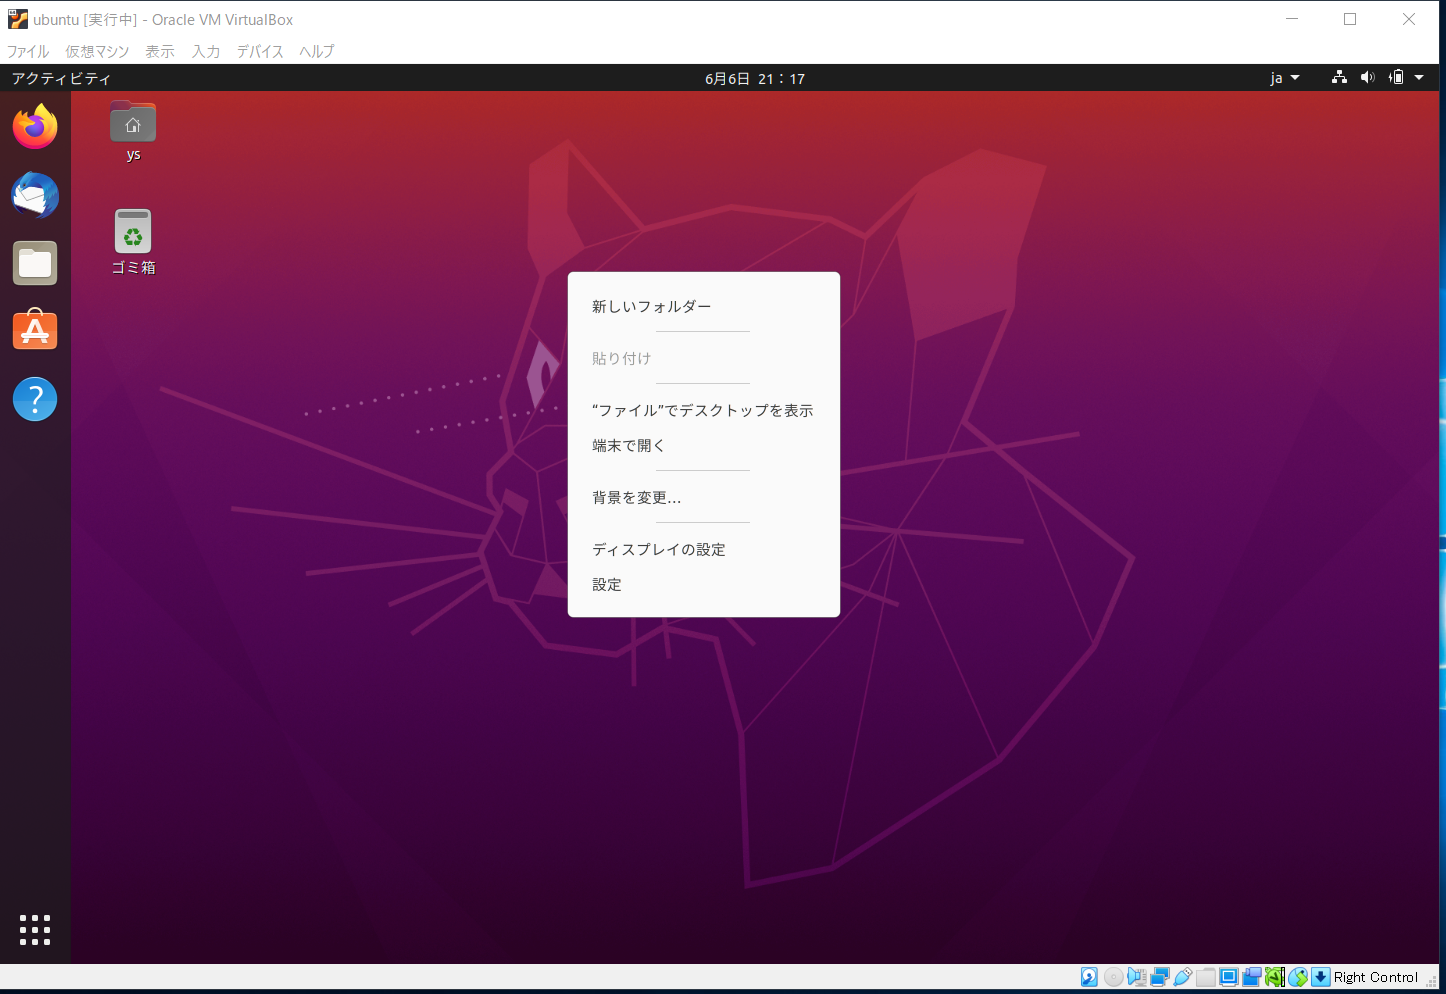The width and height of the screenshot is (1446, 994).
Task: Open the Help icon in dock
Action: pos(35,399)
